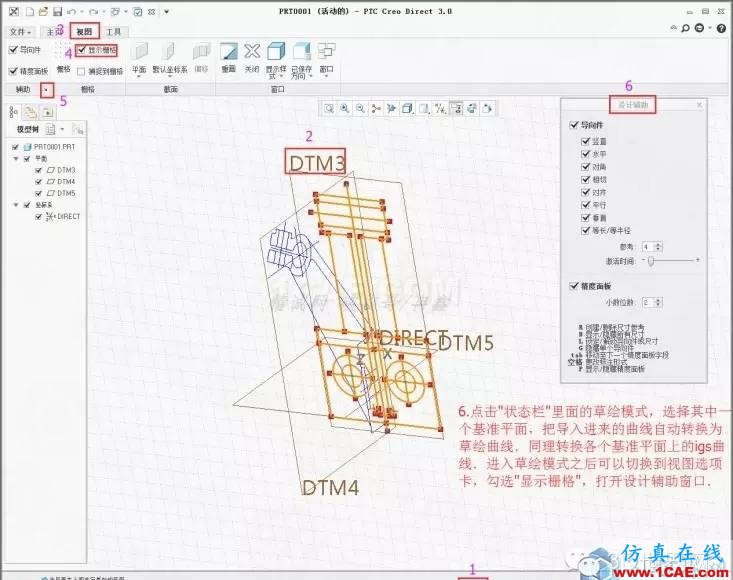This screenshot has height=580, width=733.
Task: Uncheck 等长/等半径 guide checkbox
Action: tap(585, 230)
